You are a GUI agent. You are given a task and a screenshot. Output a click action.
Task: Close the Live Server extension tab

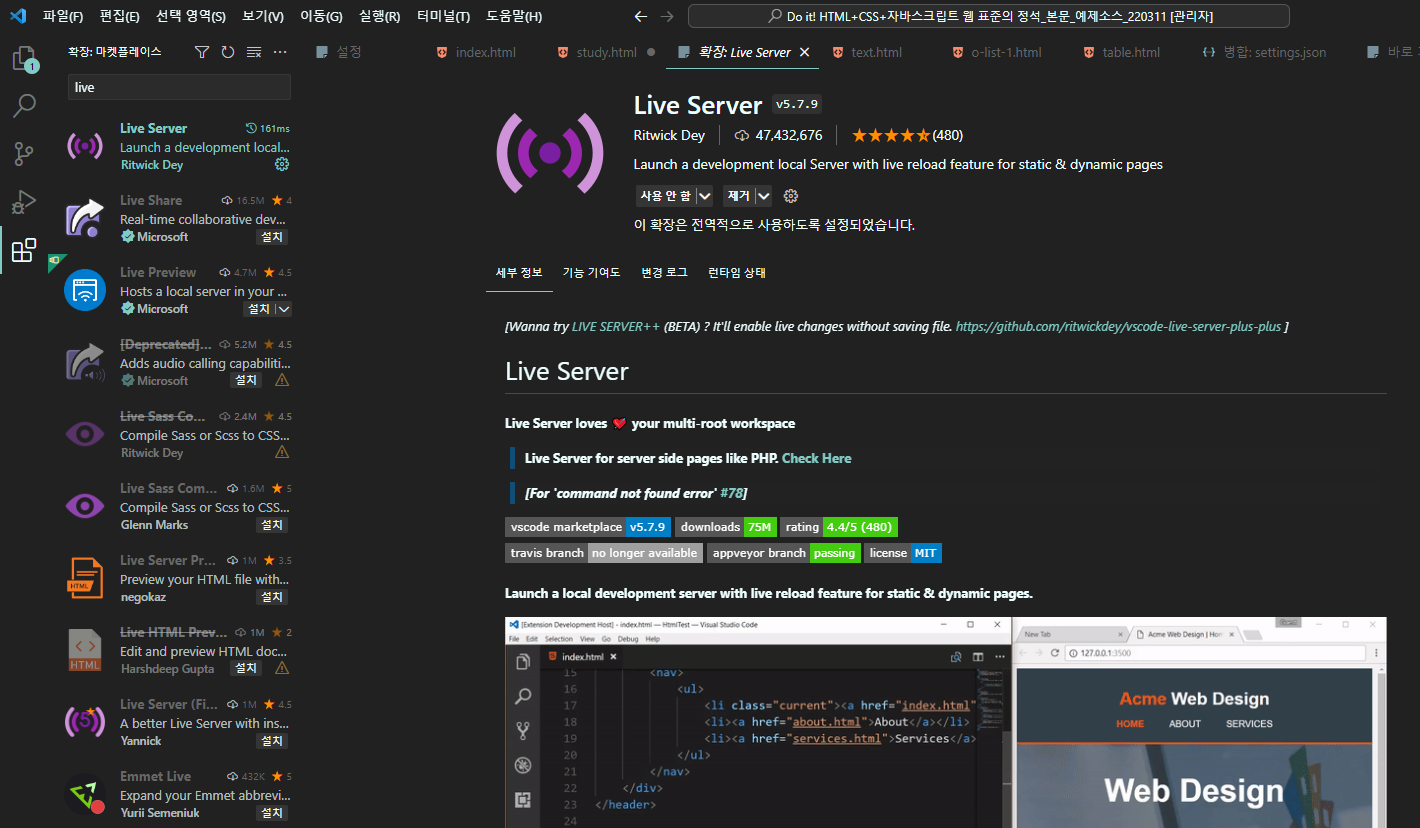coord(804,52)
